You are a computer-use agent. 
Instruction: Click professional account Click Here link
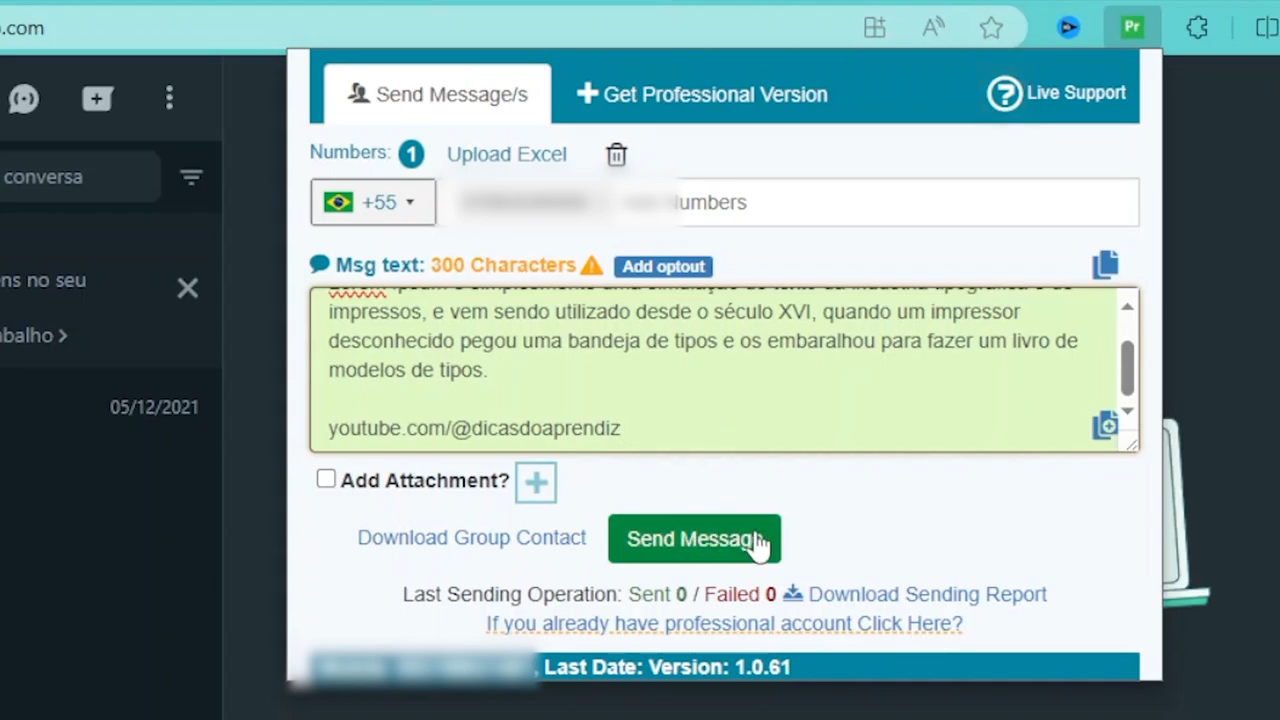[724, 623]
